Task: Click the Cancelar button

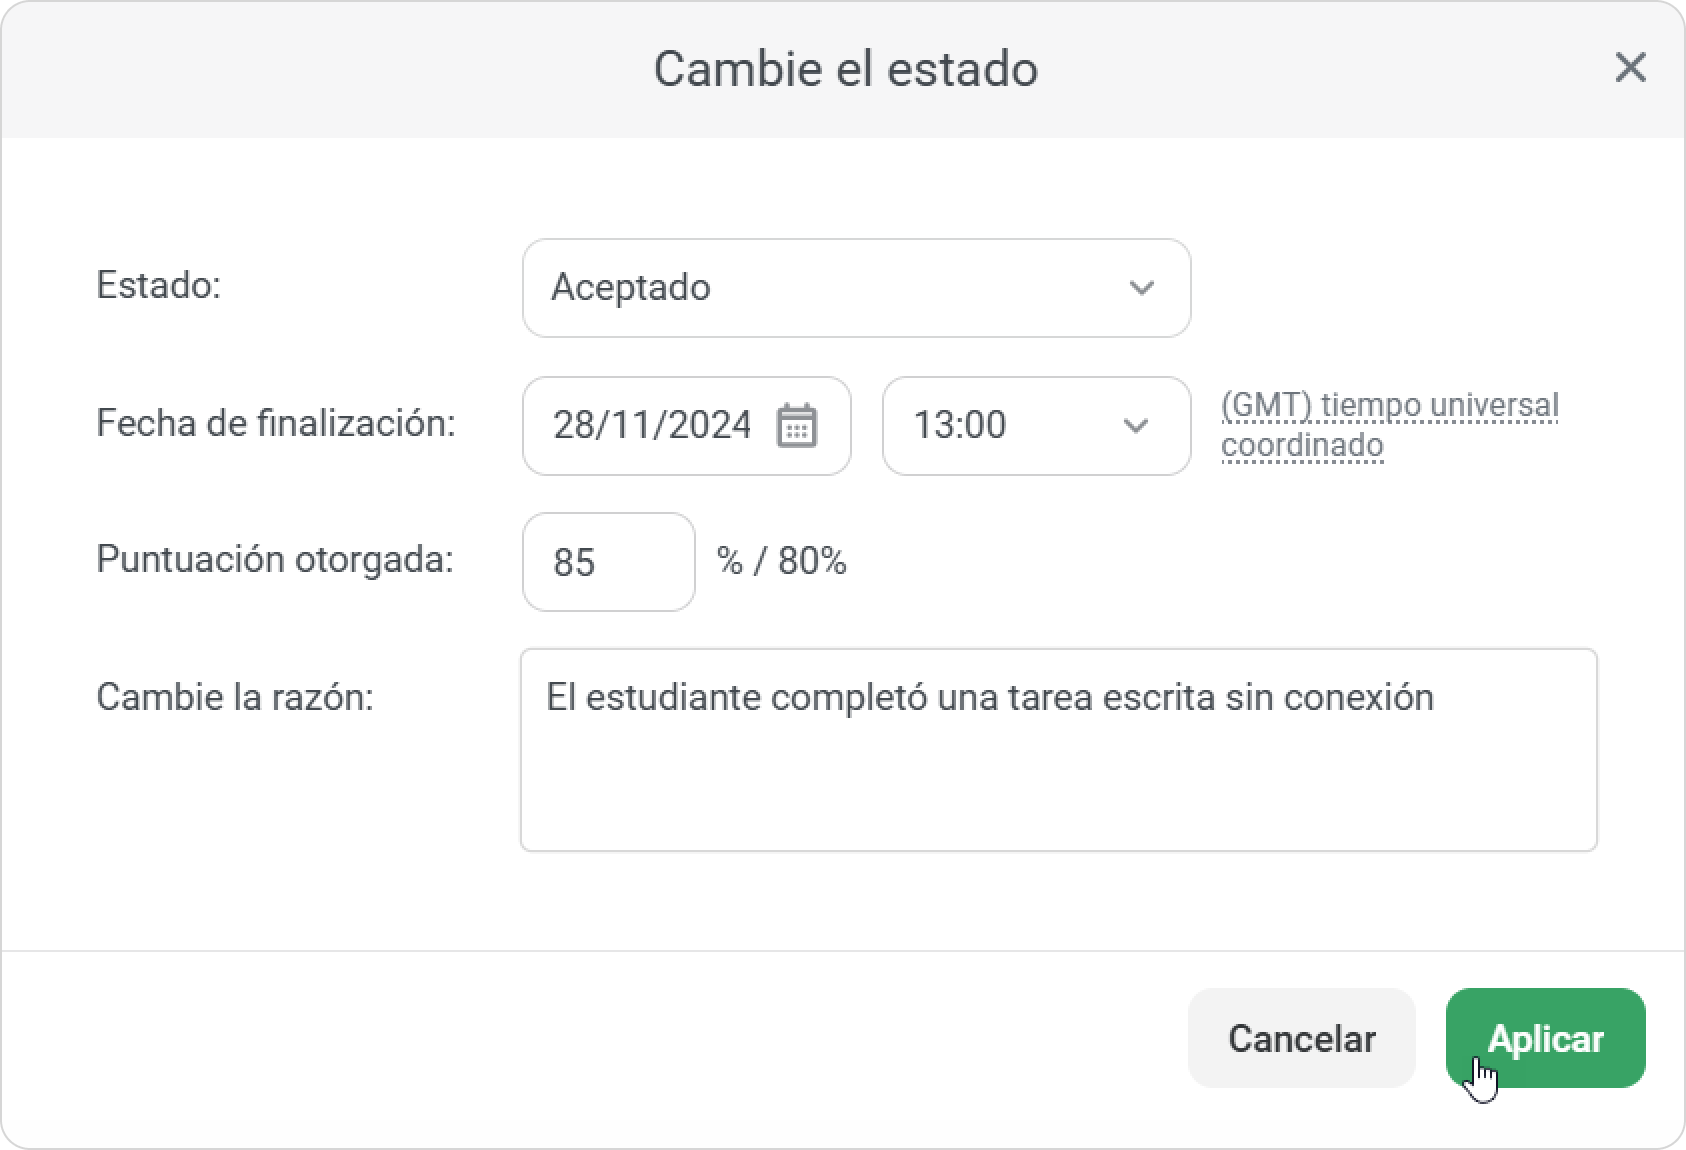Action: point(1301,1038)
